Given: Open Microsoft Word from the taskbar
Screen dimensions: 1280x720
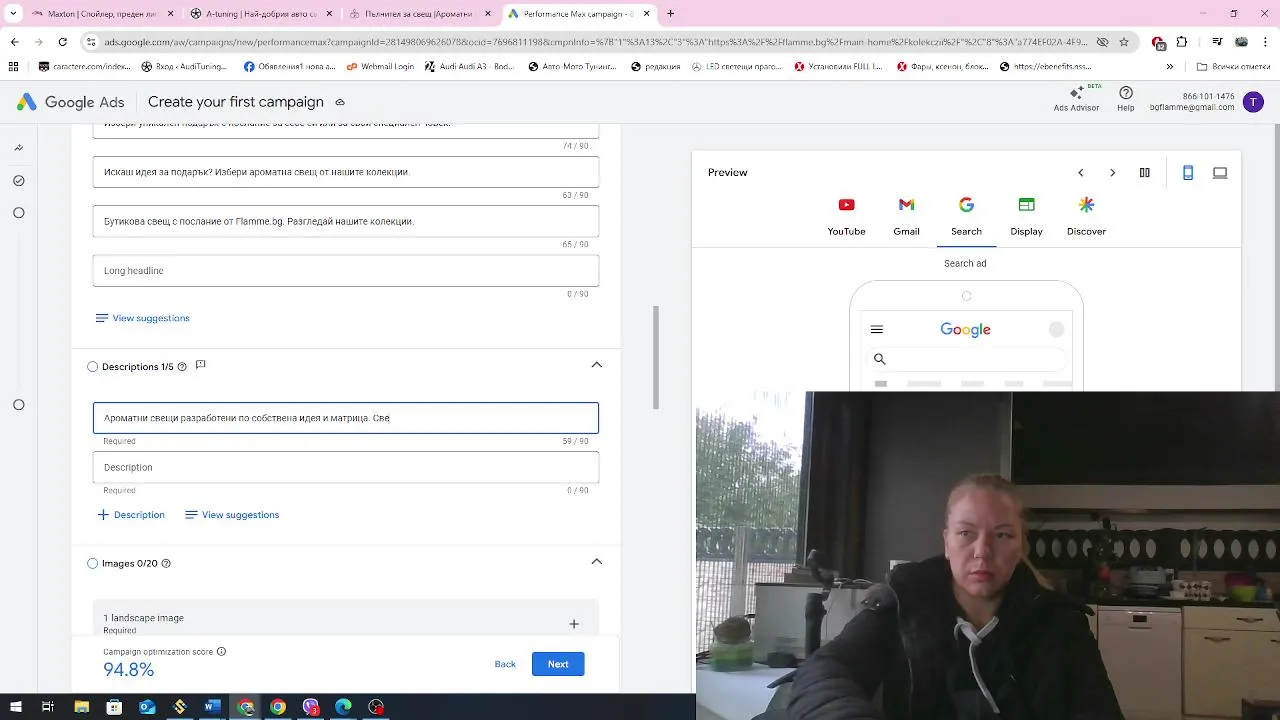Looking at the screenshot, I should coord(212,707).
